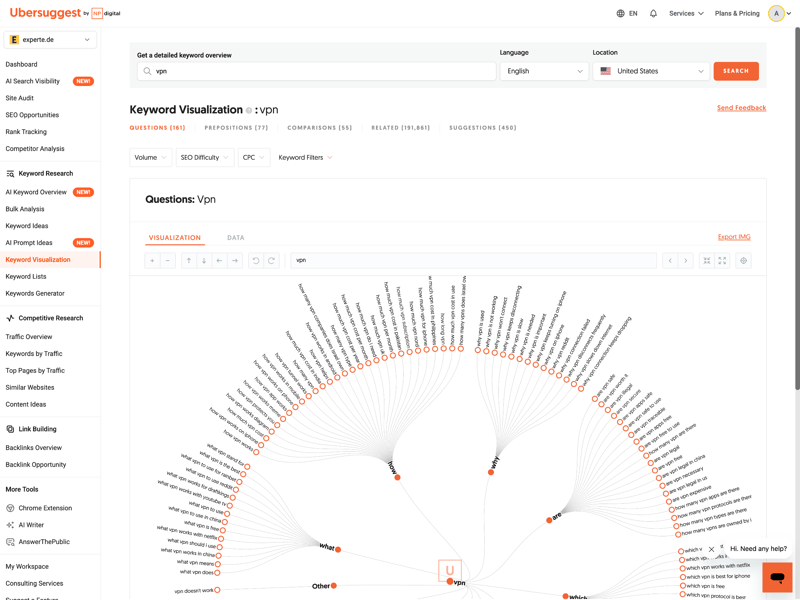
Task: Pan the visualization up with arrow icon
Action: coord(188,260)
